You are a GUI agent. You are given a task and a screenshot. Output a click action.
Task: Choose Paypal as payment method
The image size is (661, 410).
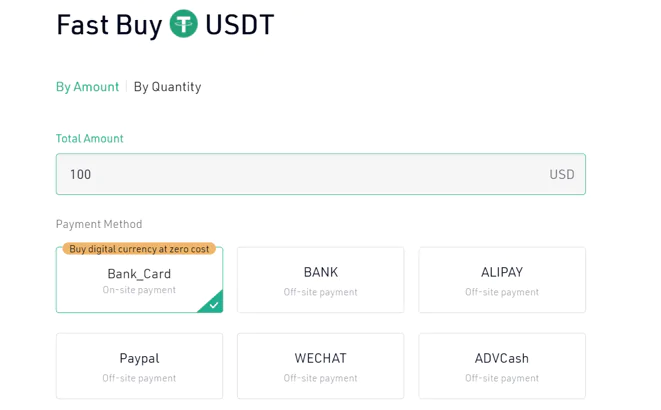tap(139, 366)
